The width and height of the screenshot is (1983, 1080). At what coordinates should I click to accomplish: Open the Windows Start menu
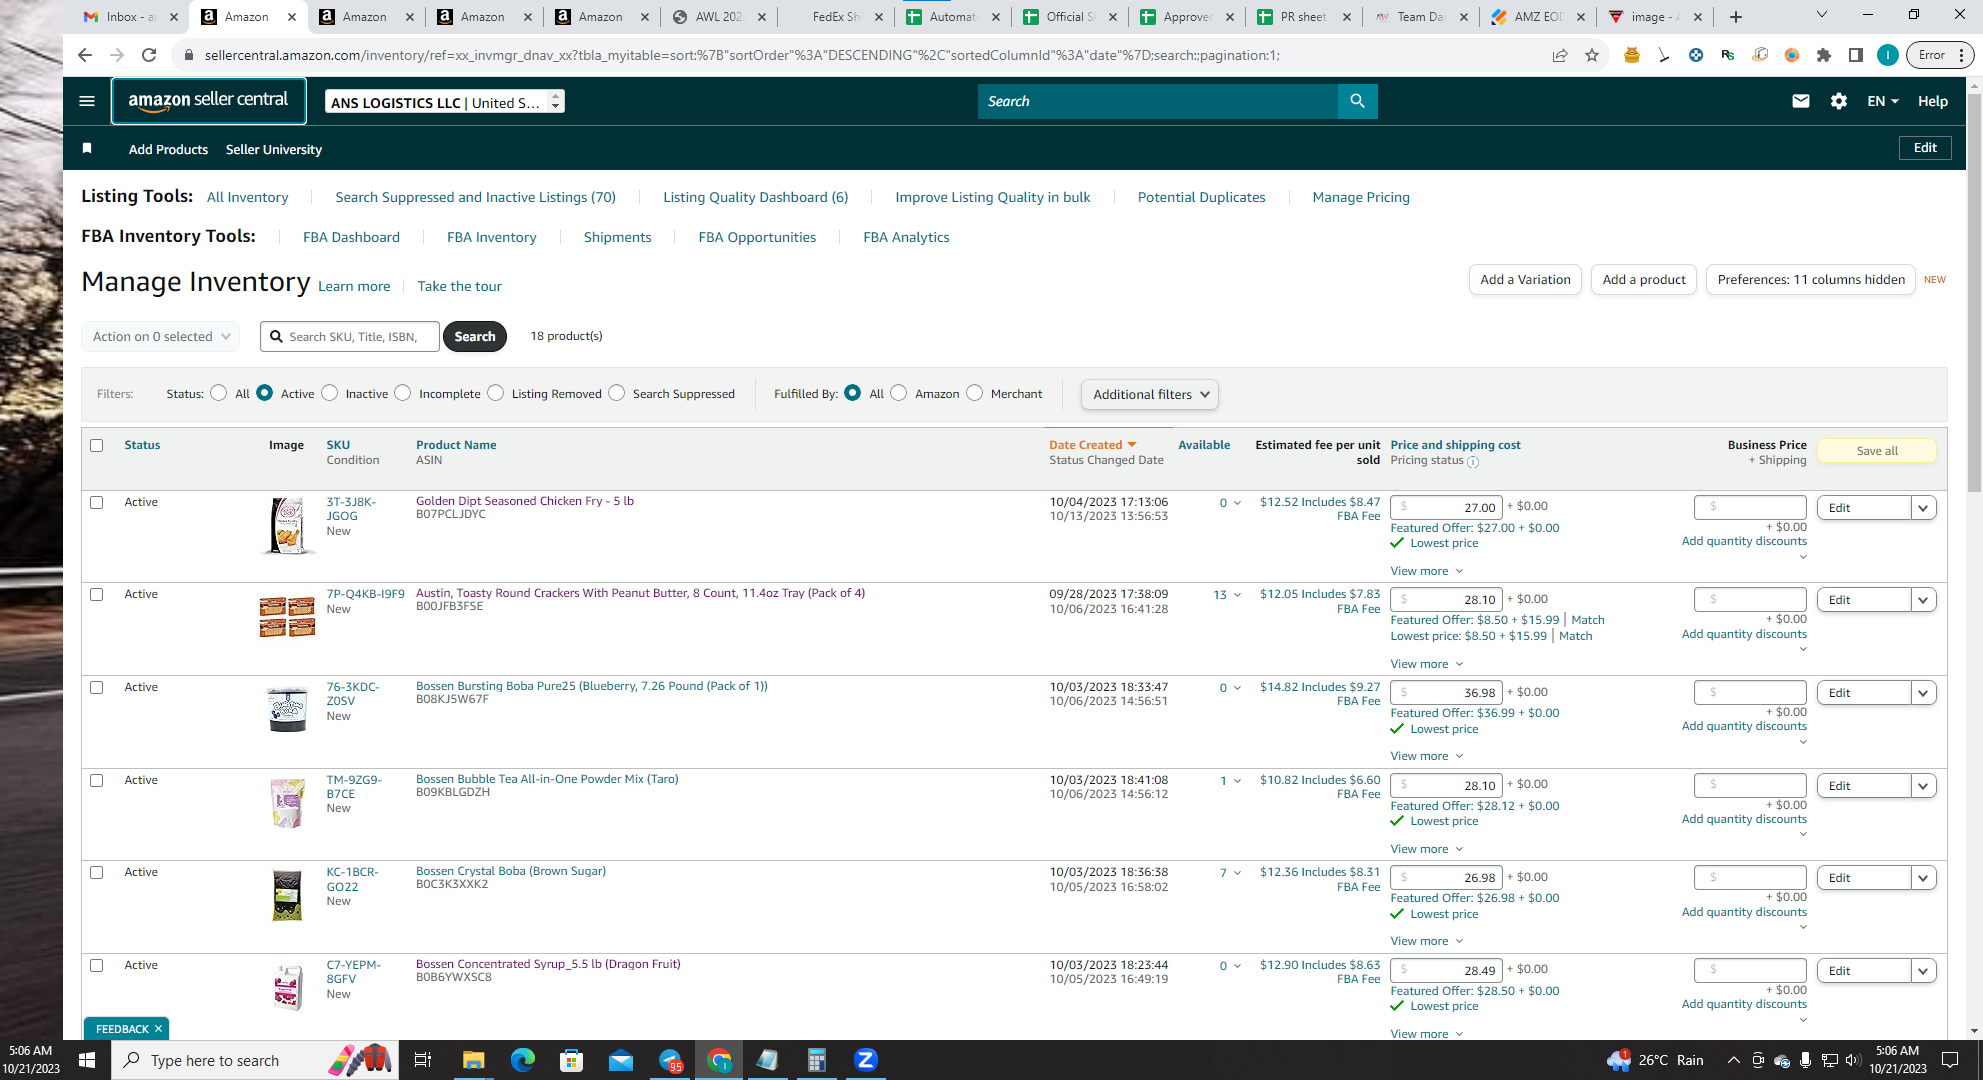point(86,1060)
